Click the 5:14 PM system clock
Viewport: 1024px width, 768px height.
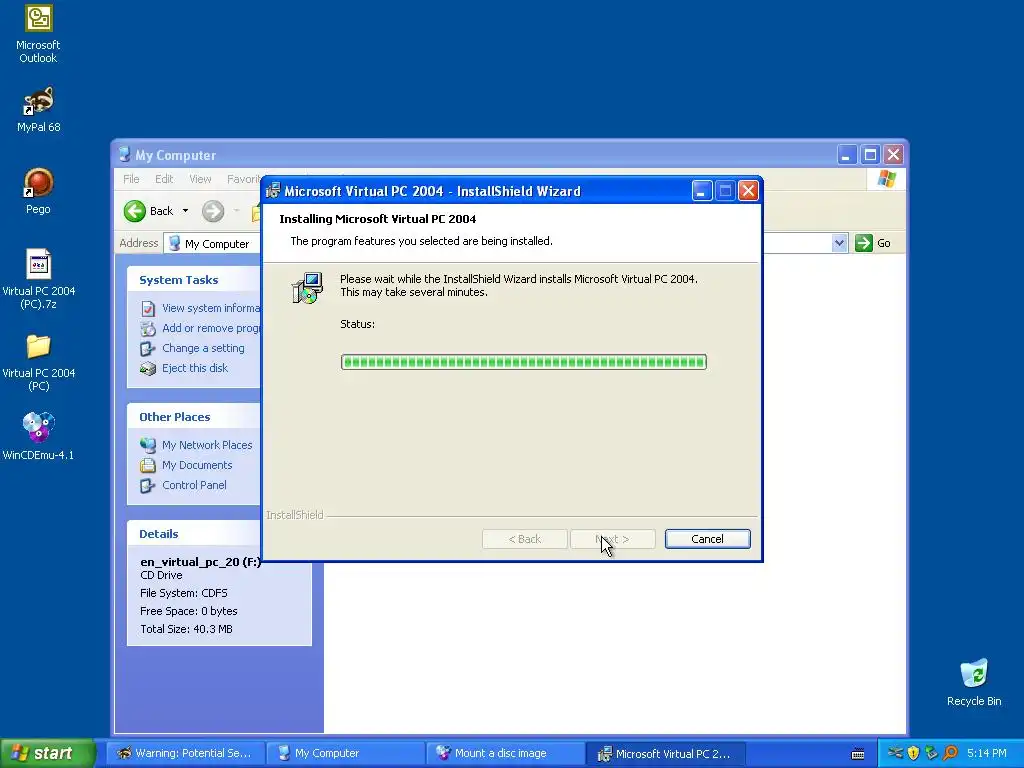(987, 753)
